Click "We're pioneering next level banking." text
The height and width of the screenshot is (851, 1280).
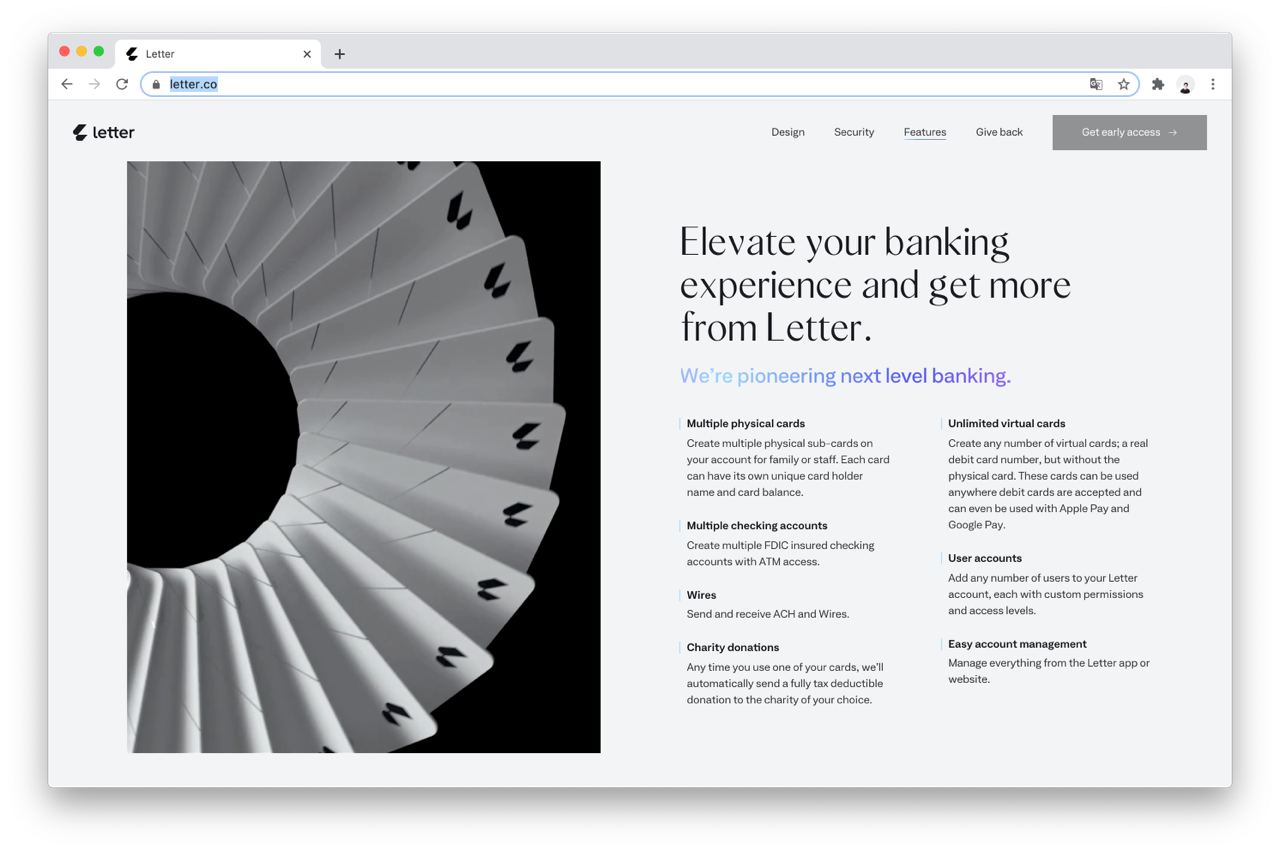pos(845,376)
